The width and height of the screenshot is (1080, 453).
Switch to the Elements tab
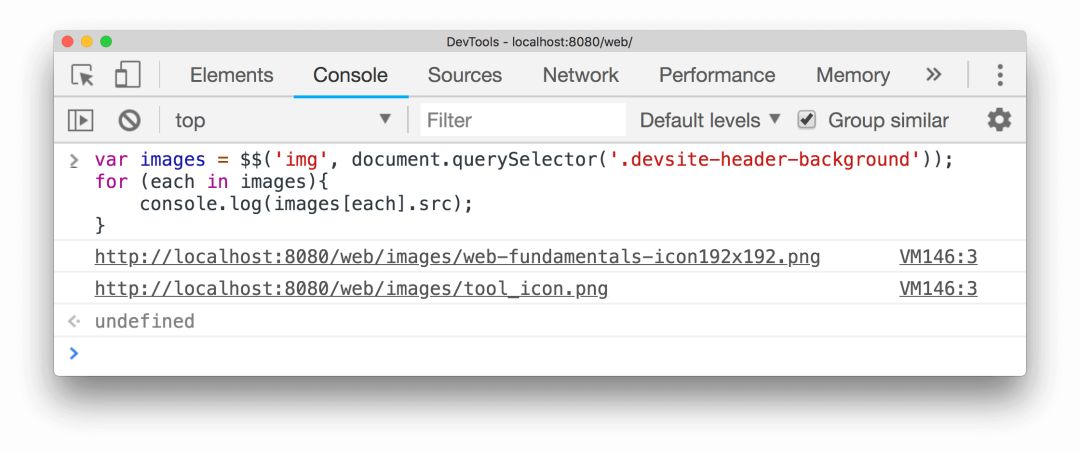point(231,75)
